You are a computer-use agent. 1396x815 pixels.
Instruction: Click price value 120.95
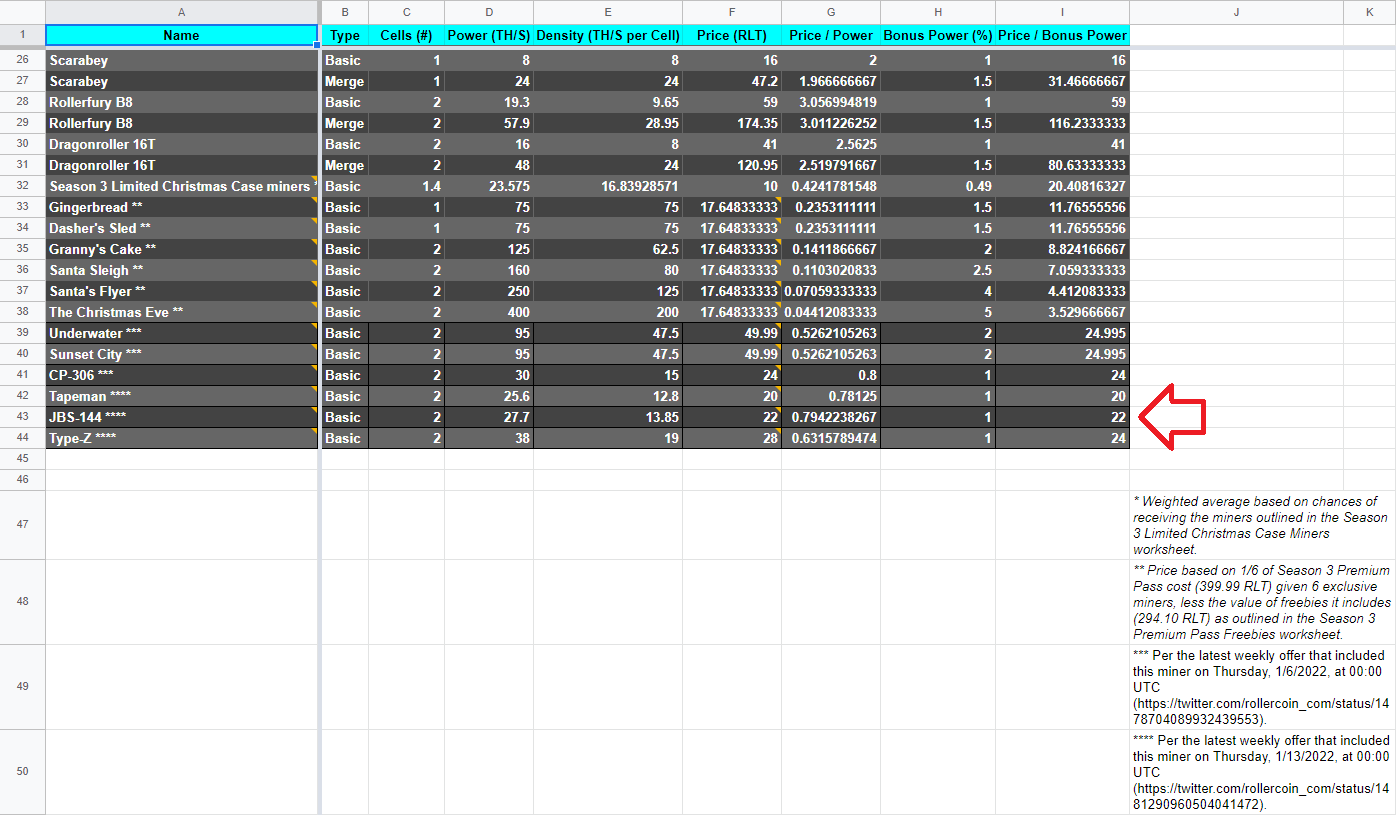pyautogui.click(x=732, y=165)
